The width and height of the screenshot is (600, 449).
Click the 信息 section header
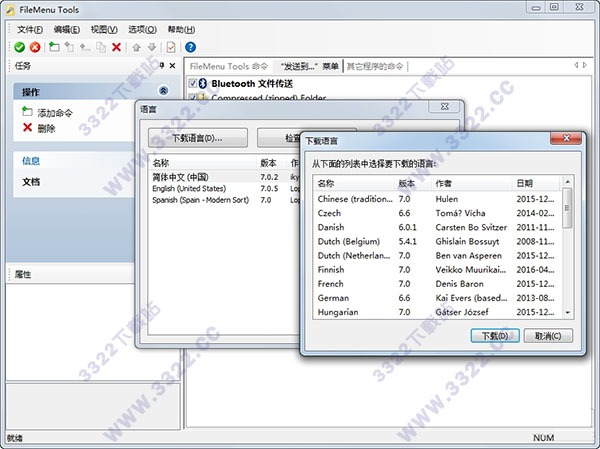tap(31, 161)
